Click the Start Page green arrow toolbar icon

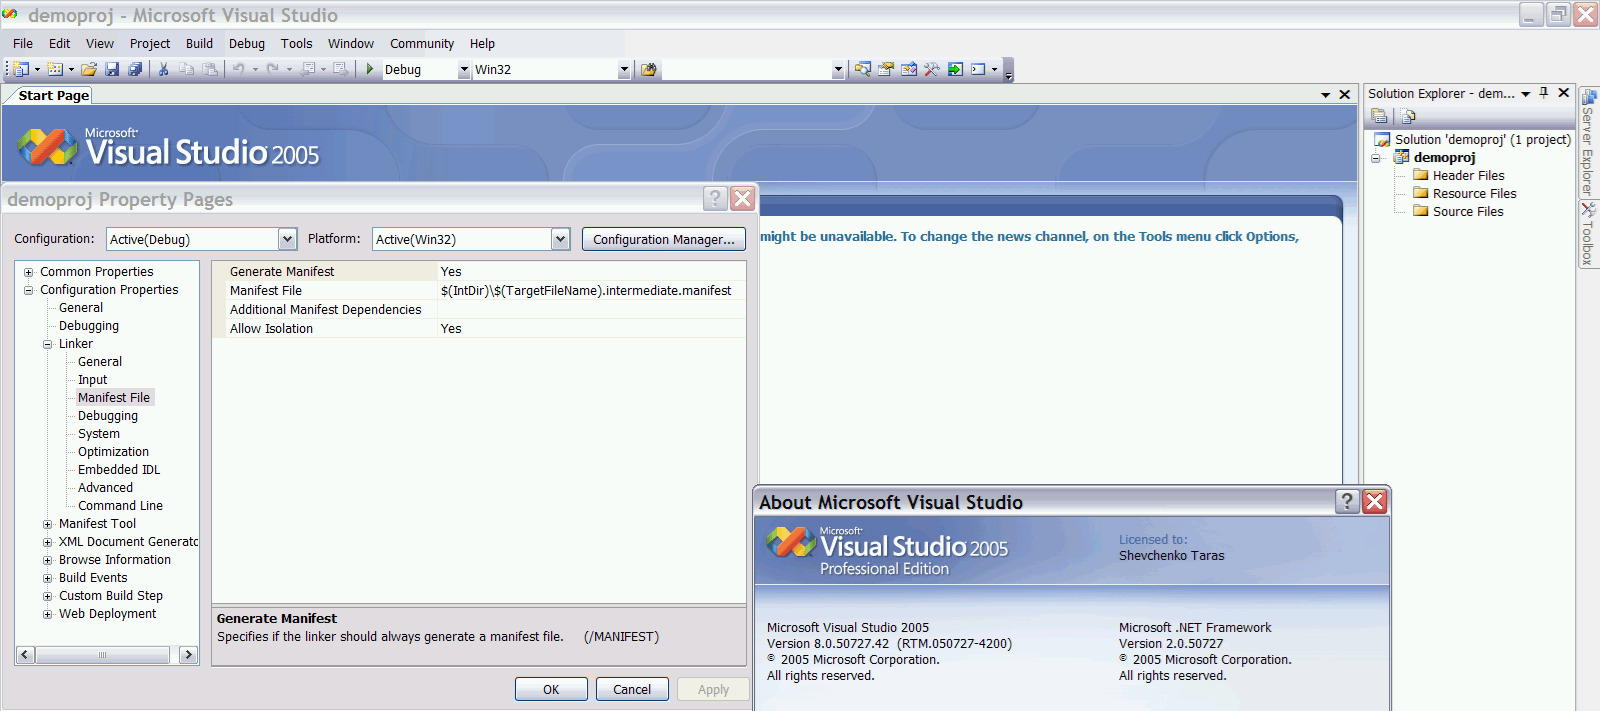coord(955,69)
